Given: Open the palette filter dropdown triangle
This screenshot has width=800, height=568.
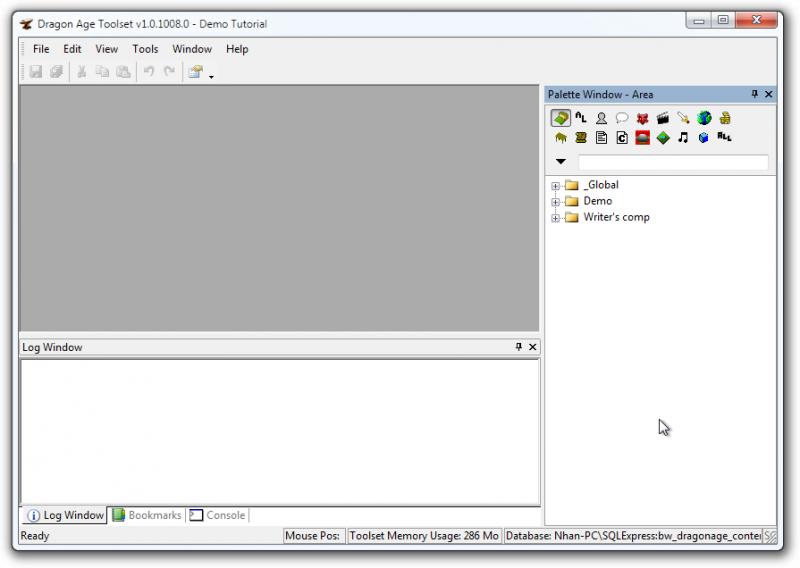Looking at the screenshot, I should [561, 161].
